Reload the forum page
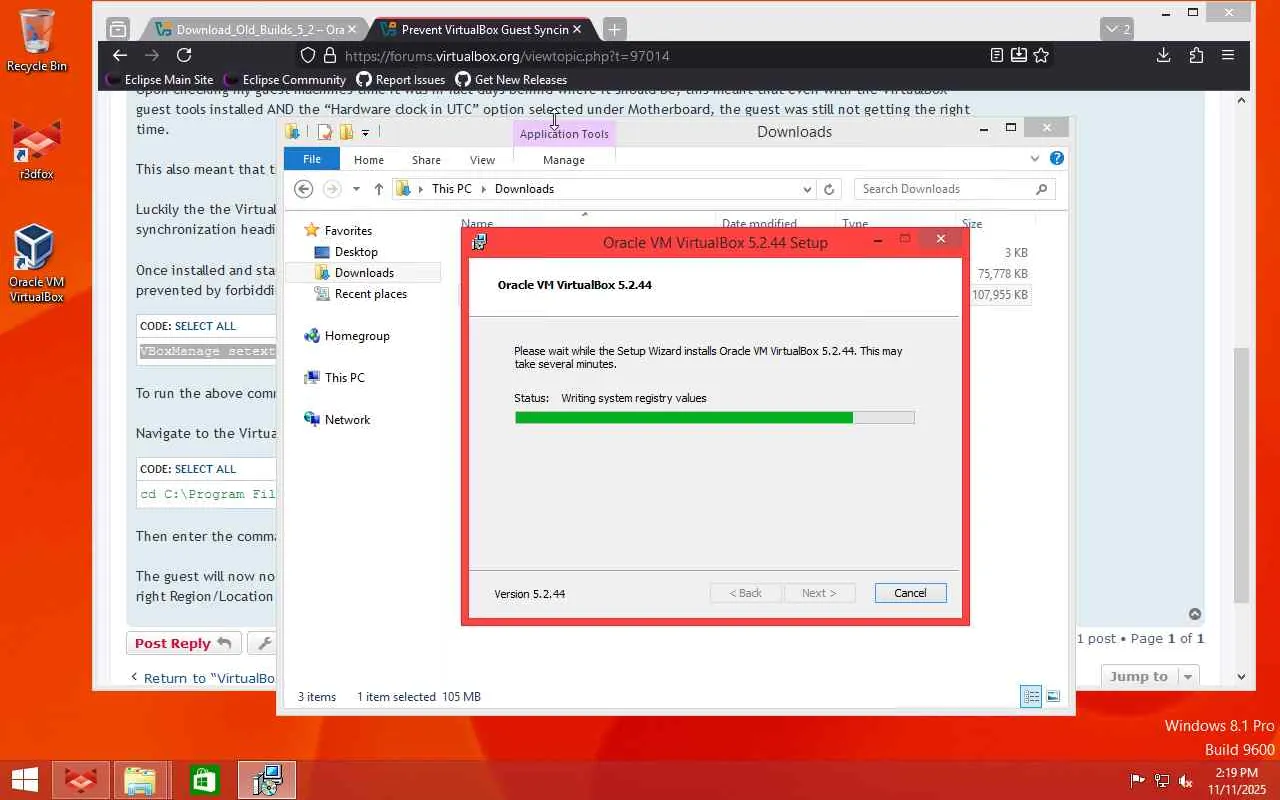The height and width of the screenshot is (800, 1280). [184, 56]
